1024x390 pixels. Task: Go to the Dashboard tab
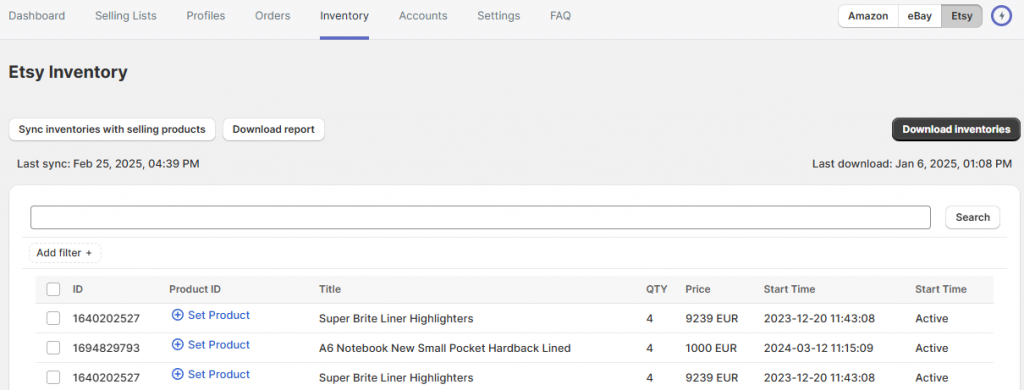click(x=37, y=16)
